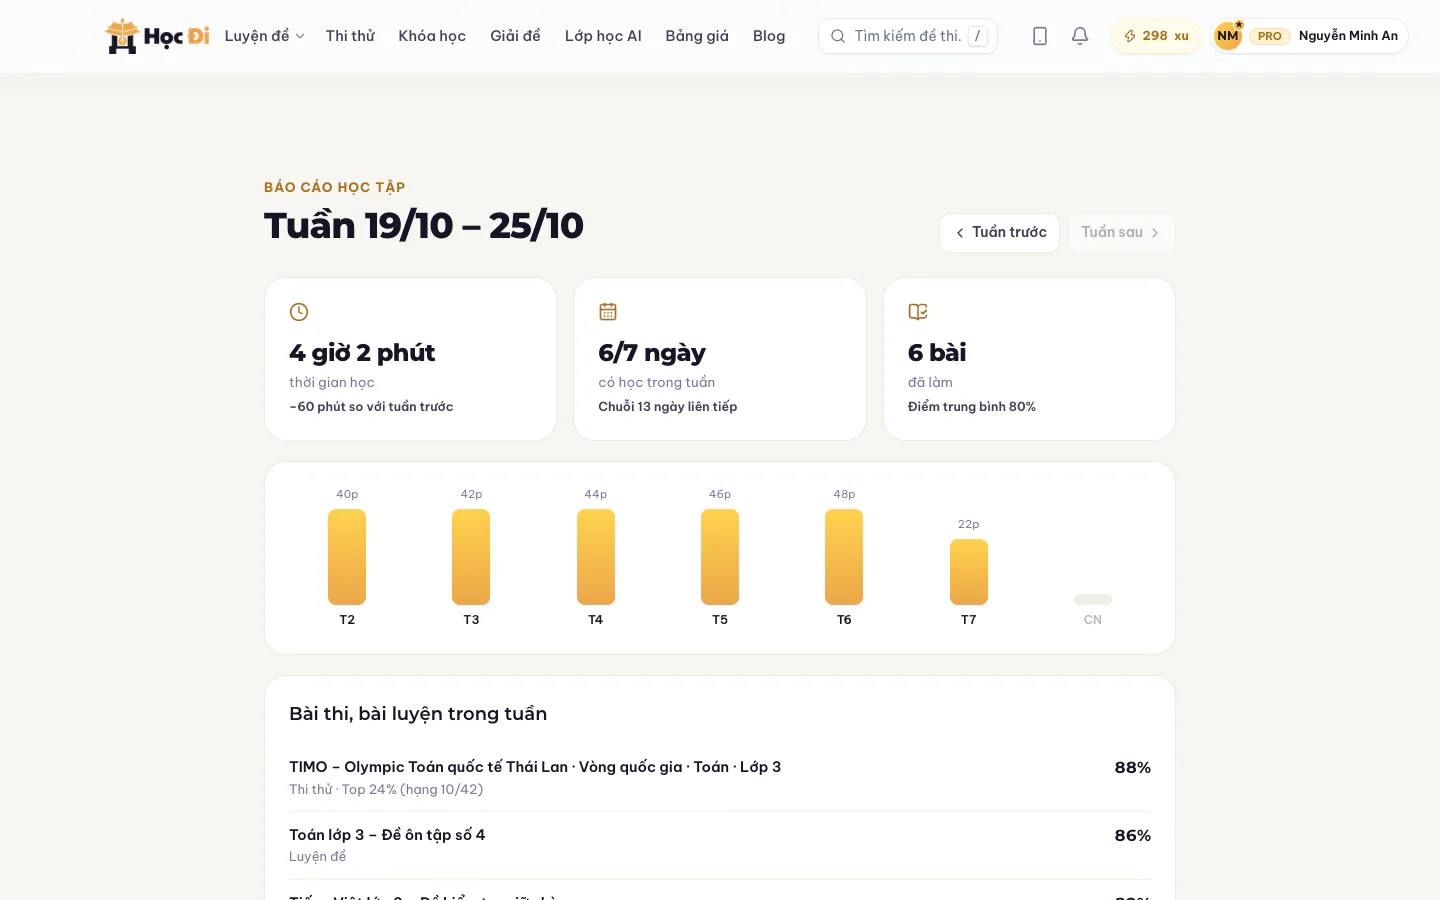This screenshot has width=1440, height=900.
Task: Click the search magnifier icon
Action: tap(838, 36)
